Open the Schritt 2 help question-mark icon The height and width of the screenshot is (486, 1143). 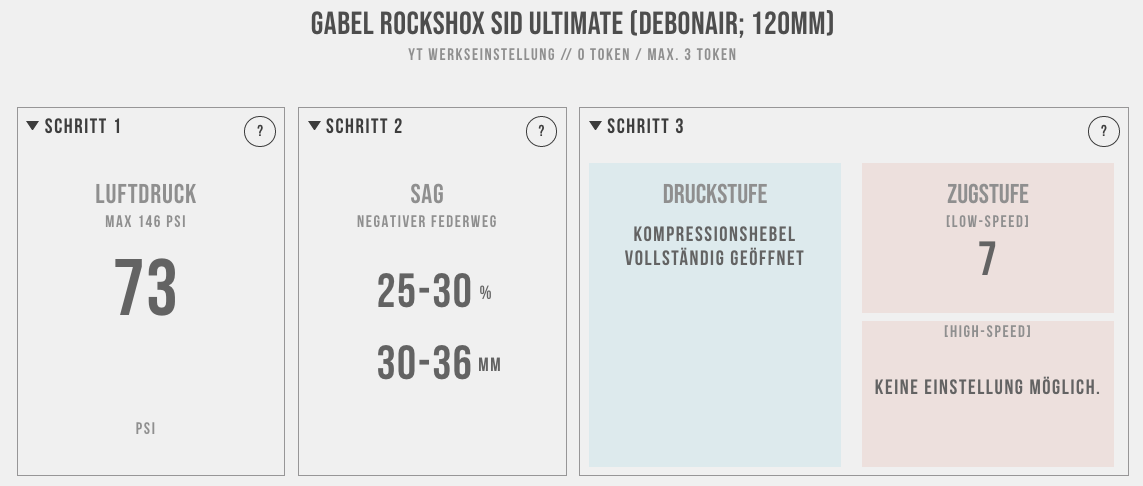(x=541, y=132)
